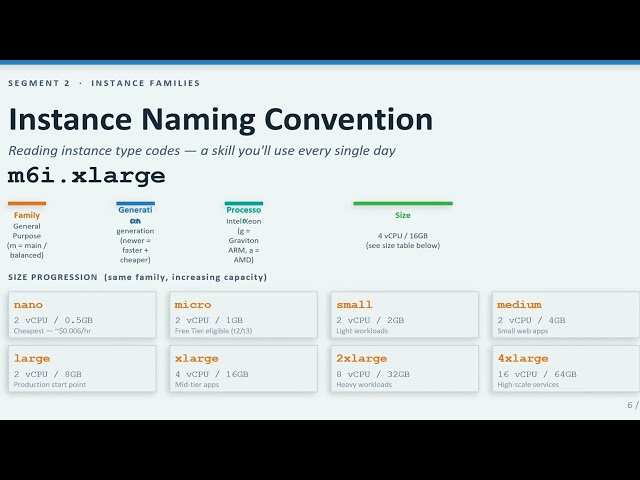Click the orange 'Family' label

27,215
